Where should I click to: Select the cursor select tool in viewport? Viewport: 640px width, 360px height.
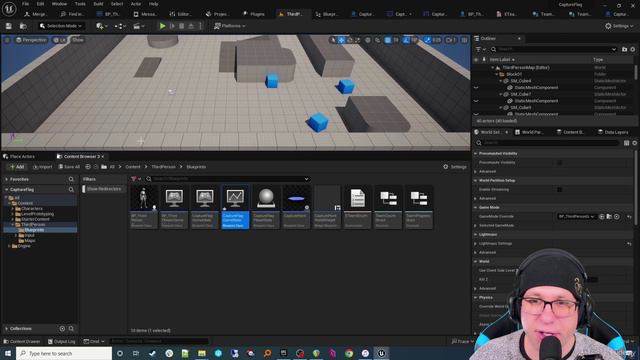pos(333,40)
